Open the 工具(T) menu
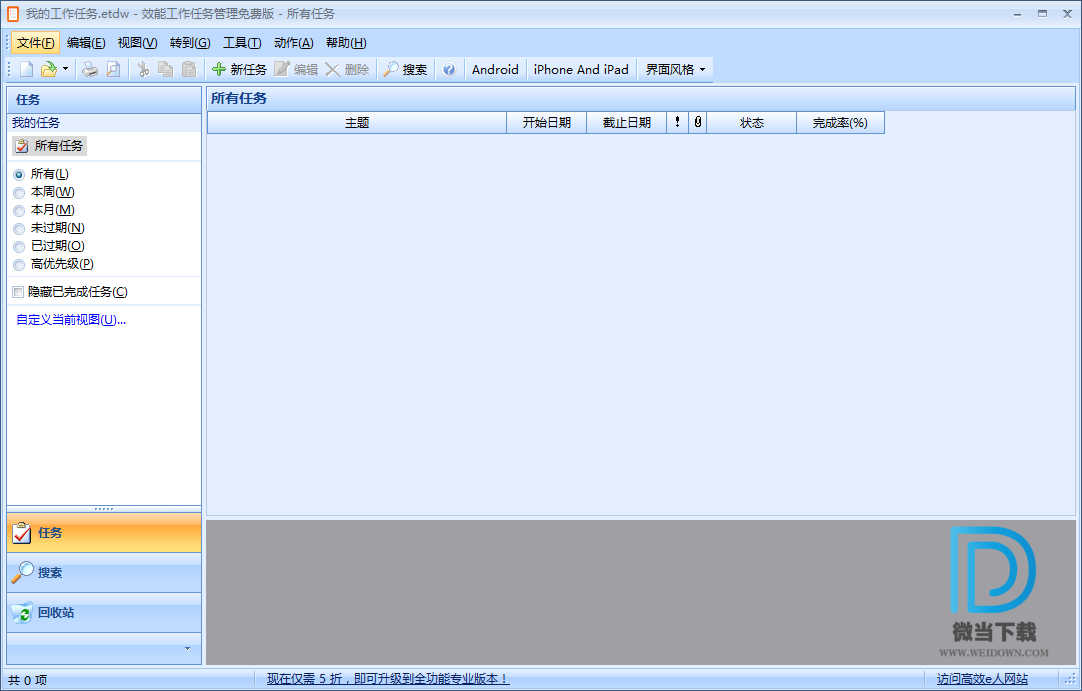 coord(242,43)
